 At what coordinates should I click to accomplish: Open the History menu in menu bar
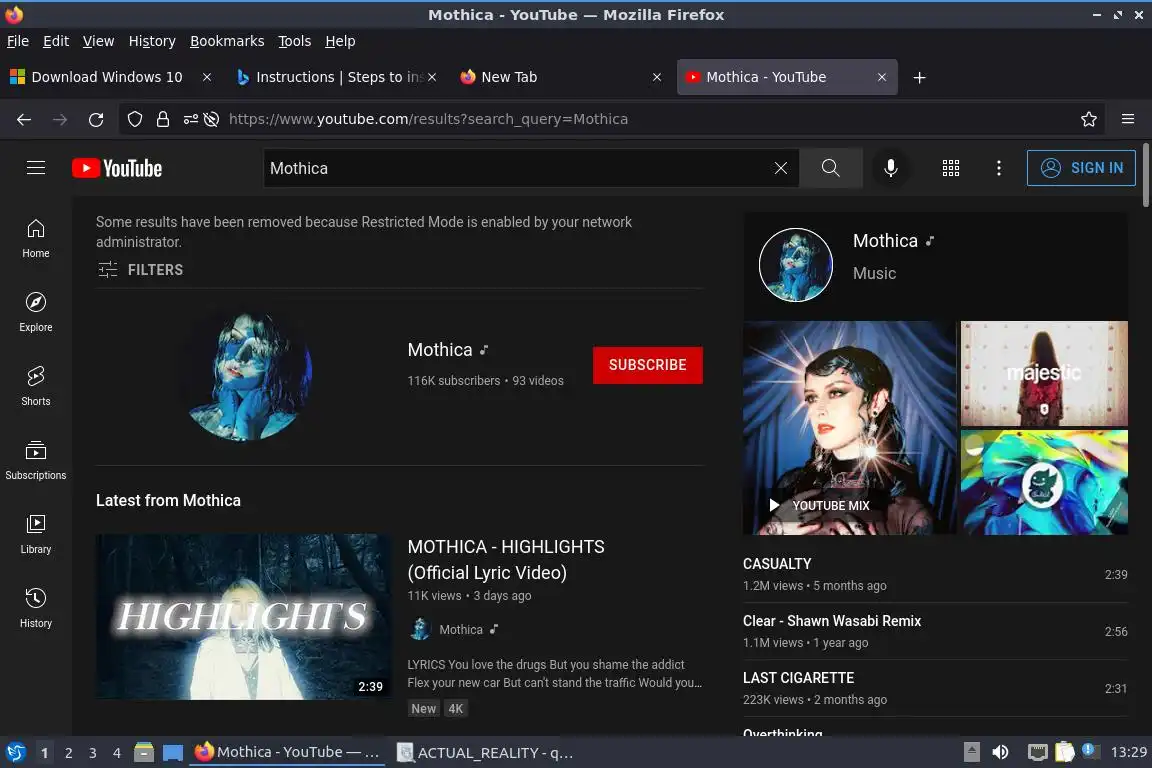(x=152, y=41)
